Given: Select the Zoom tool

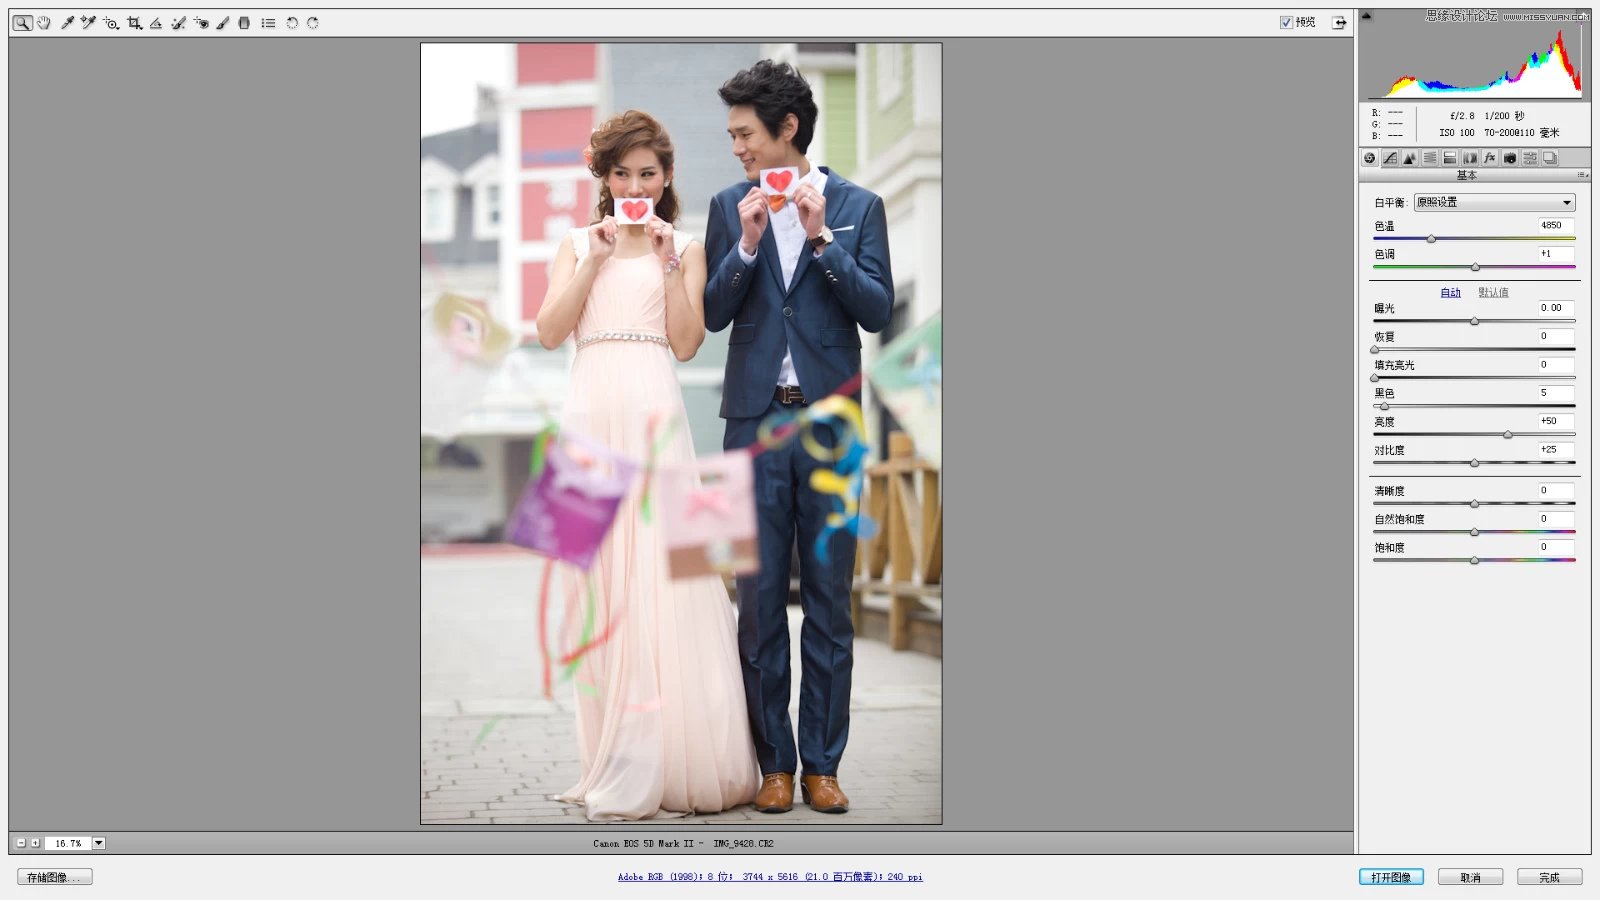Looking at the screenshot, I should (22, 22).
